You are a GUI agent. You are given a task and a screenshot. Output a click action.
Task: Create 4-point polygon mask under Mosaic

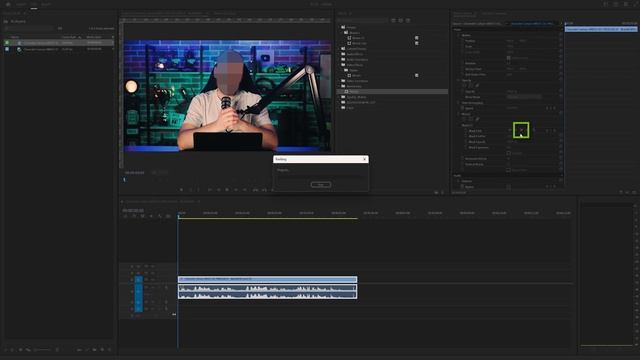[x=471, y=120]
